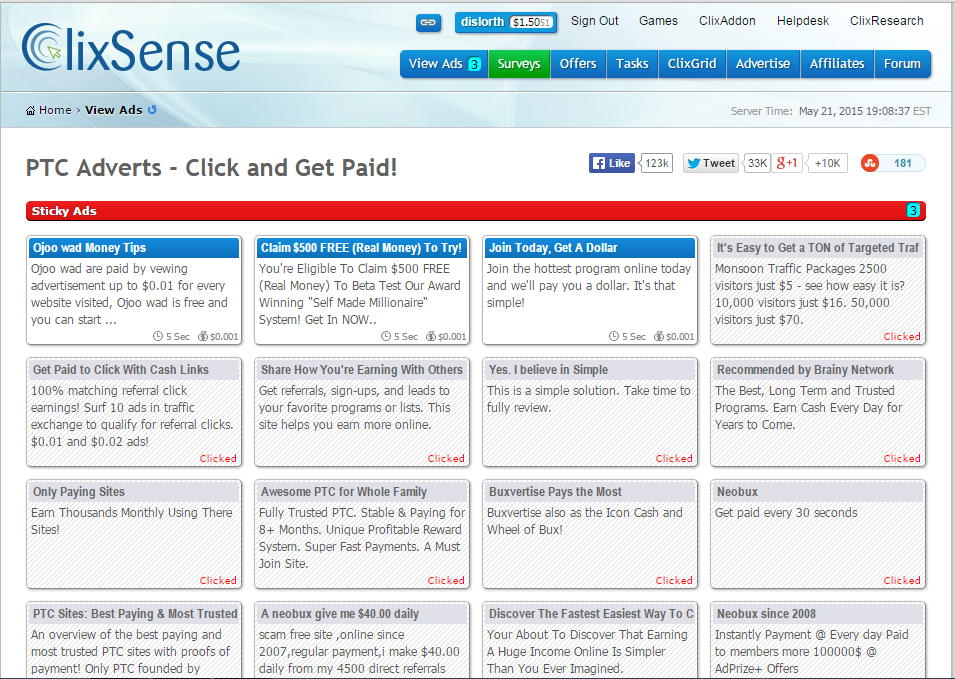Click the dislorth account balance display
The image size is (955, 679).
(x=505, y=22)
